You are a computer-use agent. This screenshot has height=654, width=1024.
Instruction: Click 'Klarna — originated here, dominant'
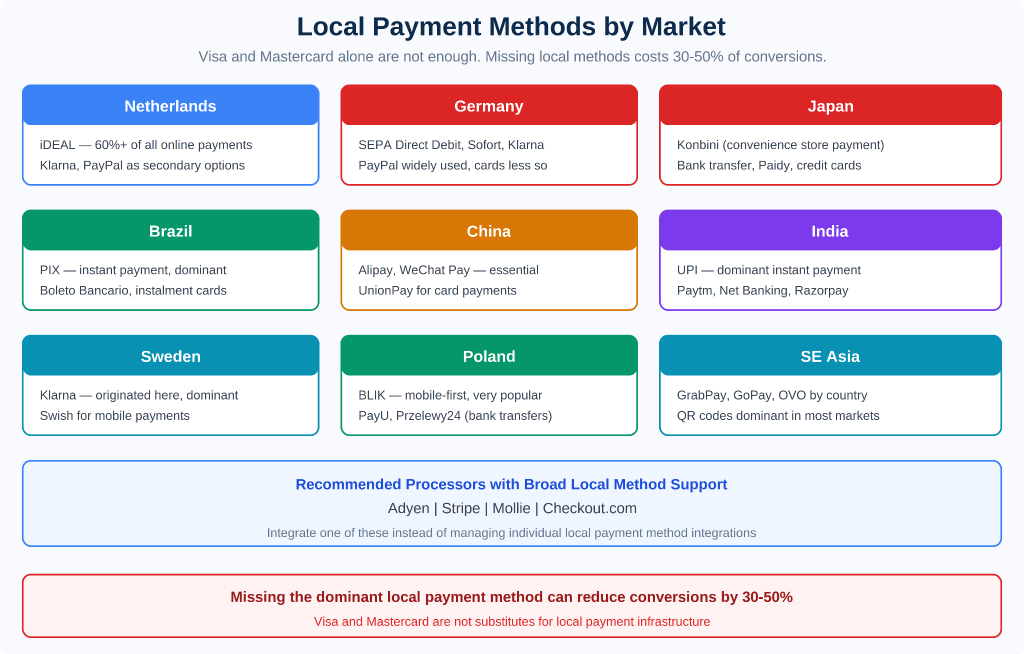(139, 395)
